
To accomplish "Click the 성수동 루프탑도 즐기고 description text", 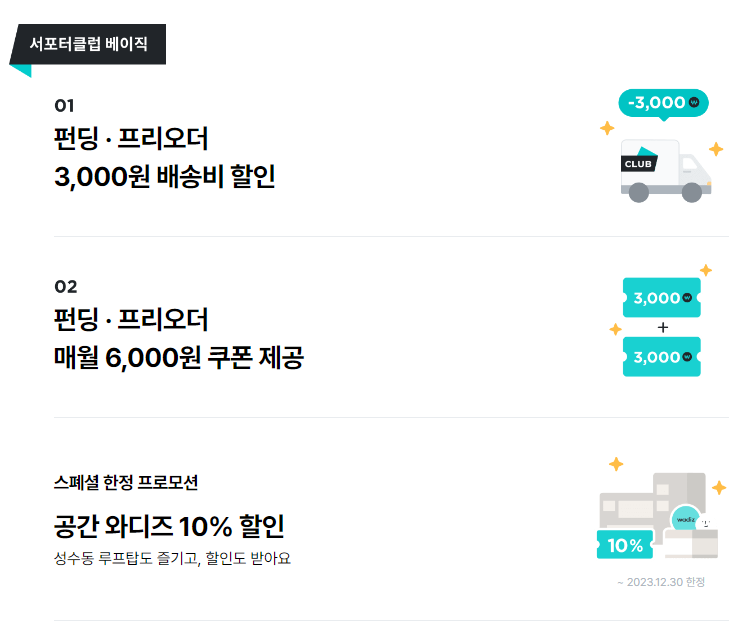I will coord(172,557).
